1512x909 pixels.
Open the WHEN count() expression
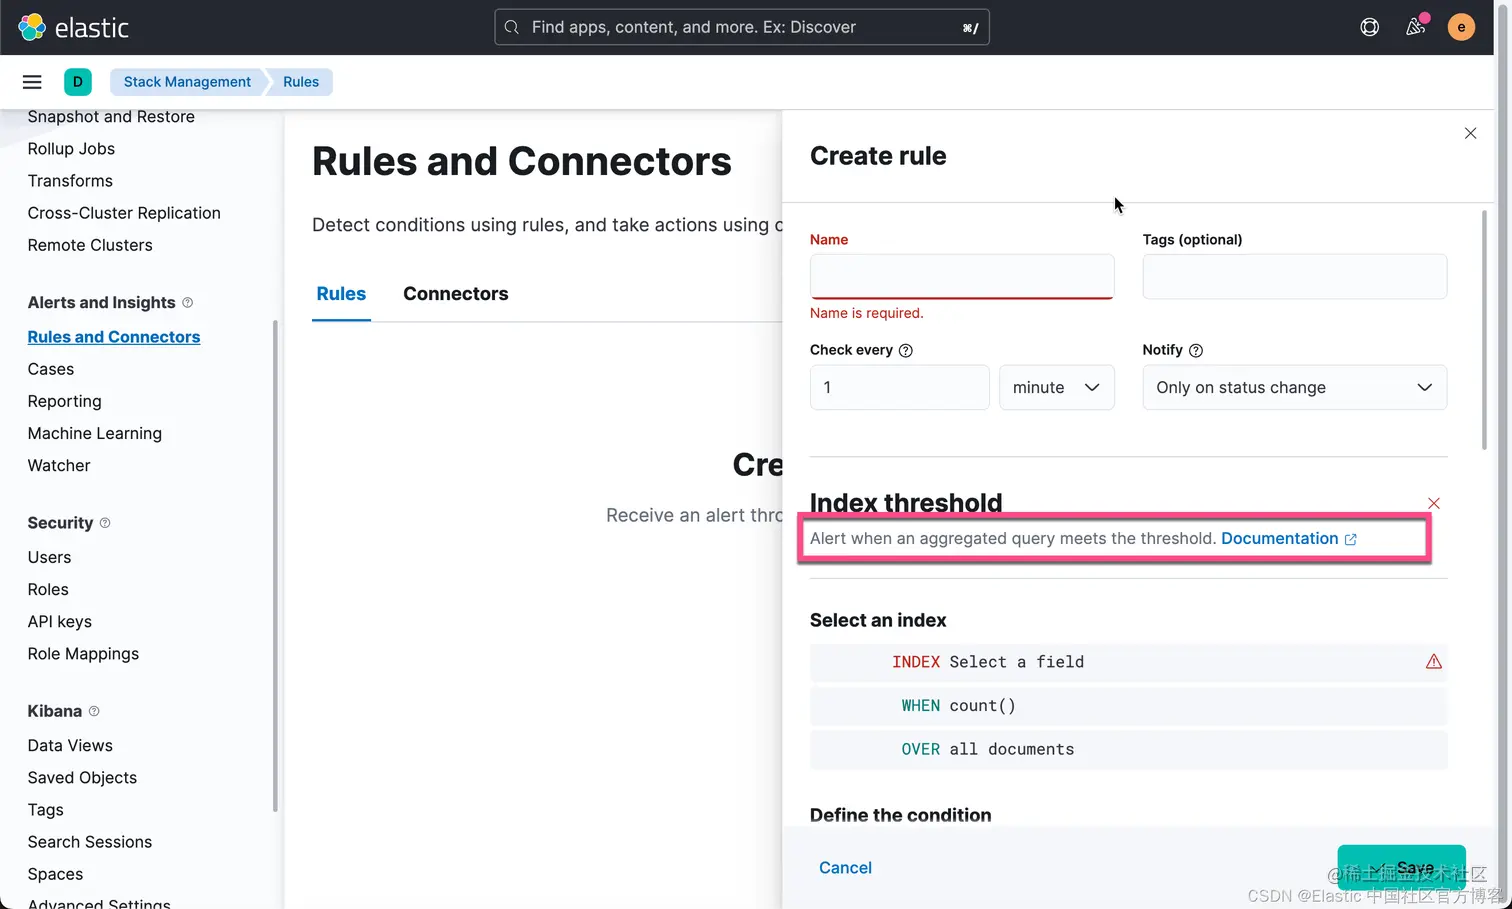[1129, 706]
